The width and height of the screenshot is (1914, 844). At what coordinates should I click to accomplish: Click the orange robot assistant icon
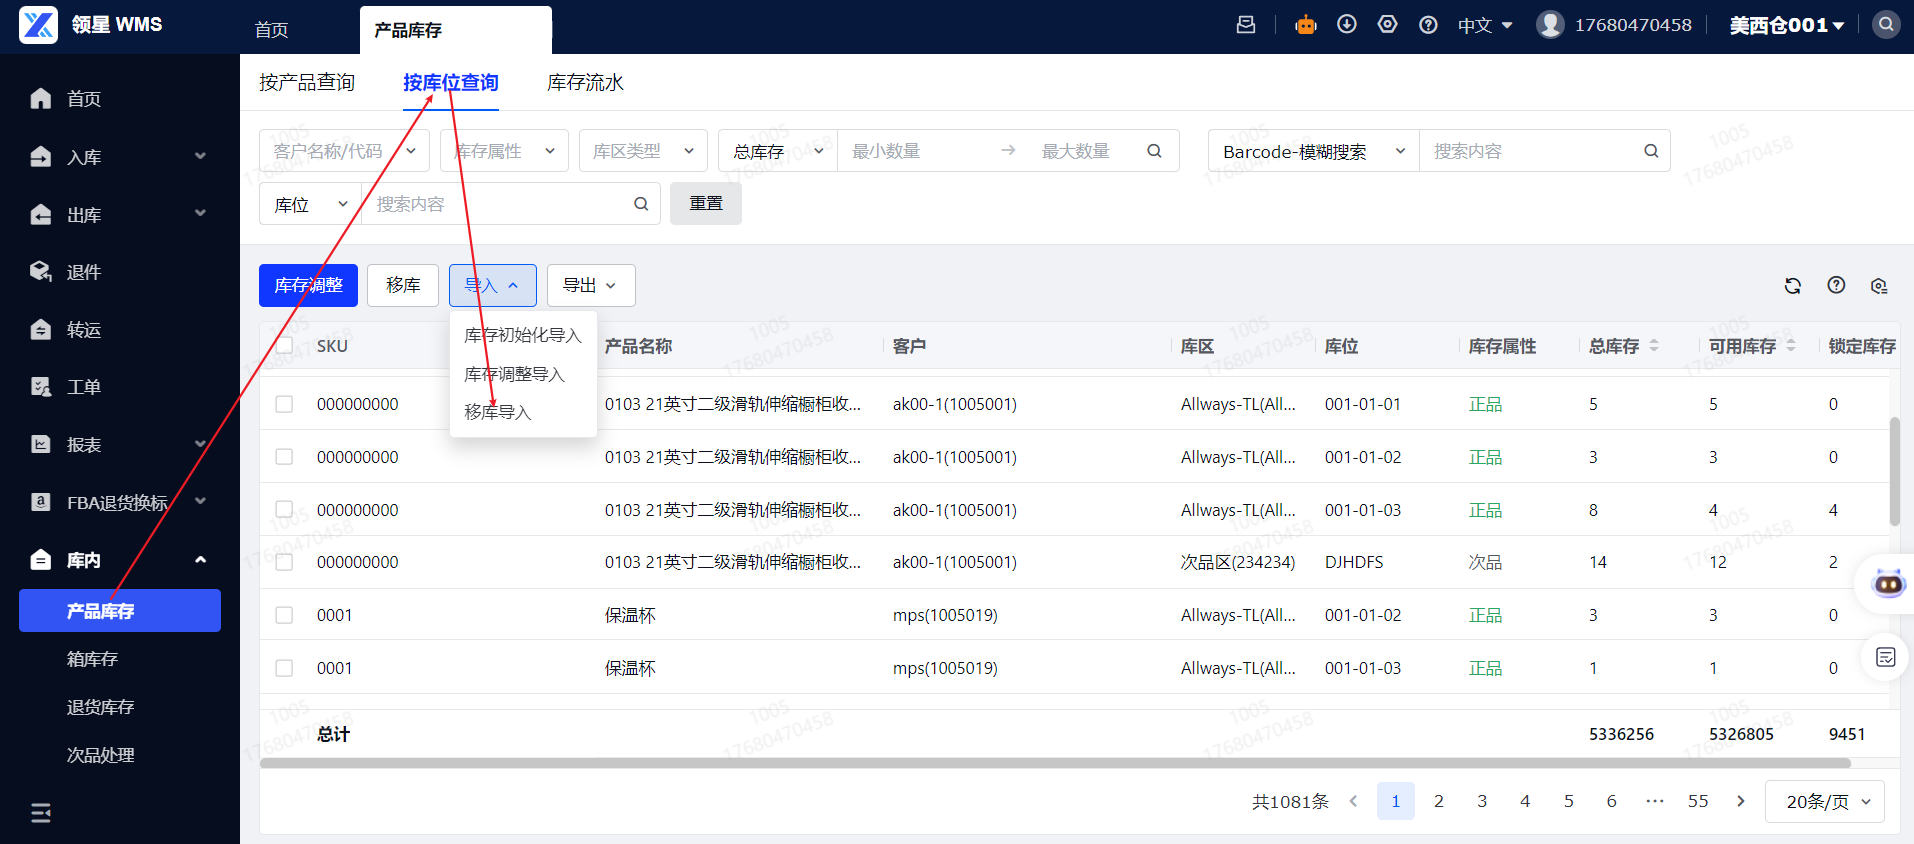tap(1306, 25)
